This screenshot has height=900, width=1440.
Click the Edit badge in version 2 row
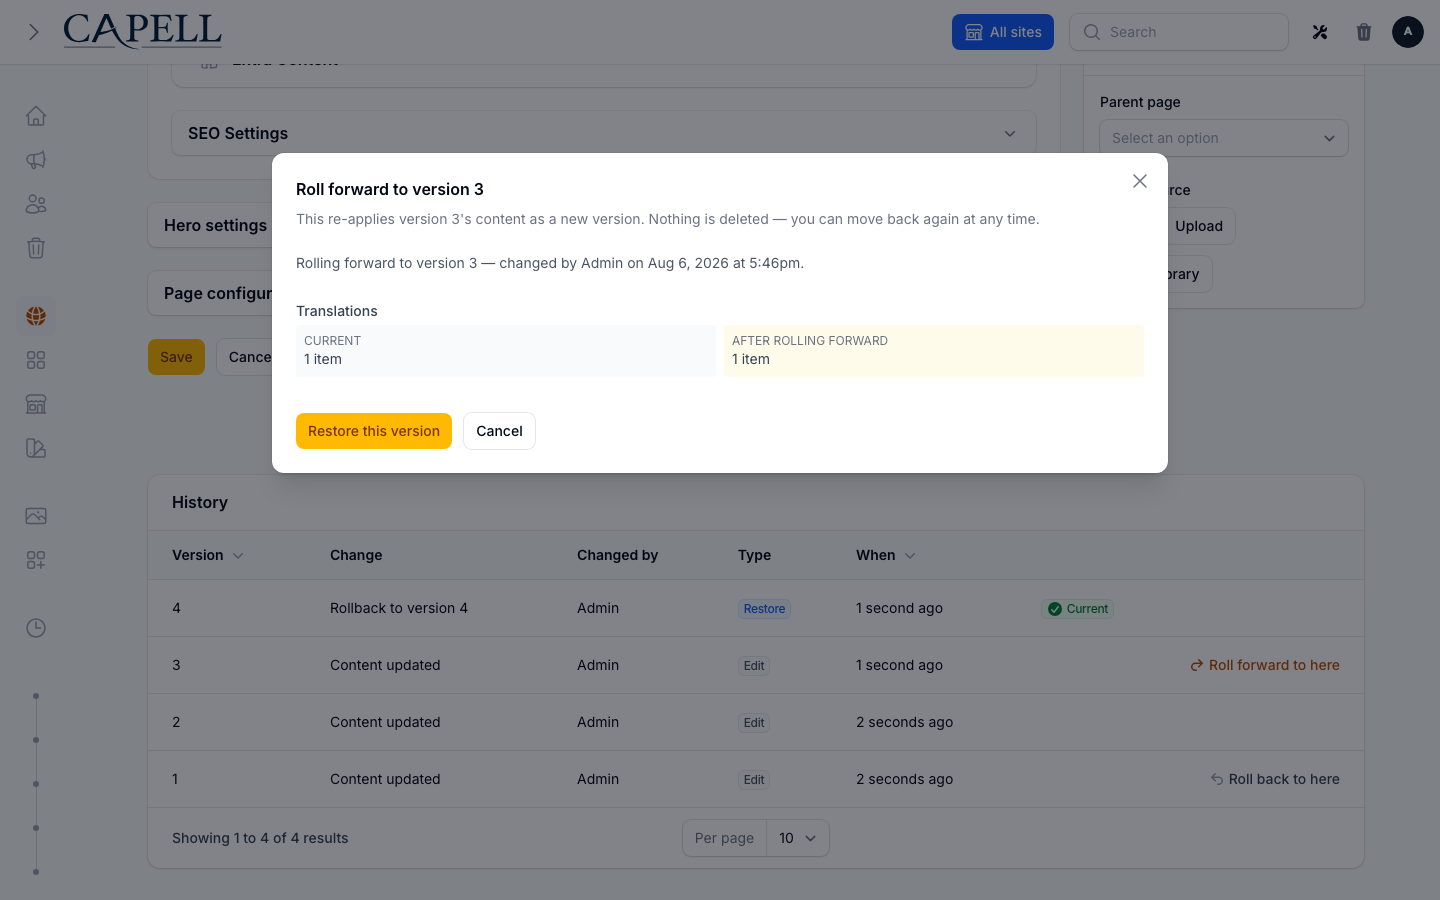(x=754, y=723)
